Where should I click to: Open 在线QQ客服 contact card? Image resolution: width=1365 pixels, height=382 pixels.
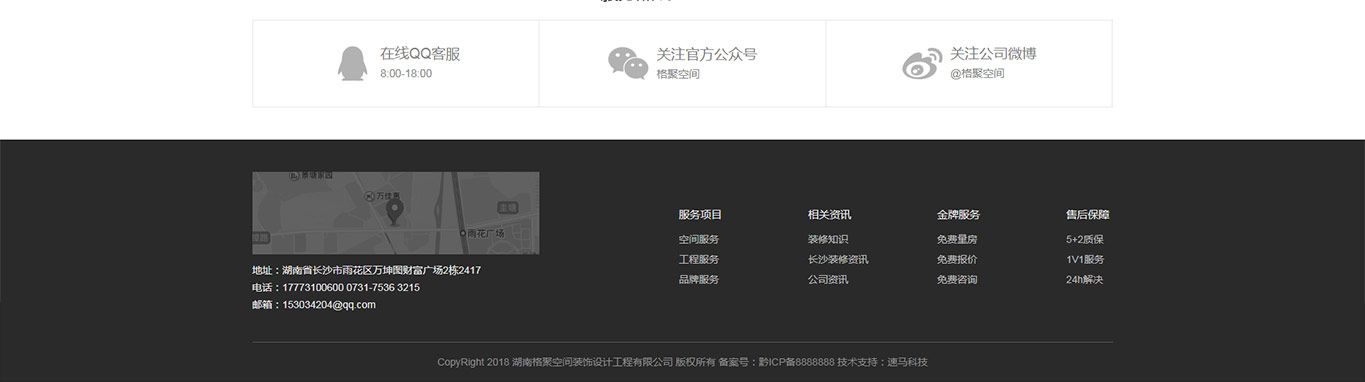396,63
